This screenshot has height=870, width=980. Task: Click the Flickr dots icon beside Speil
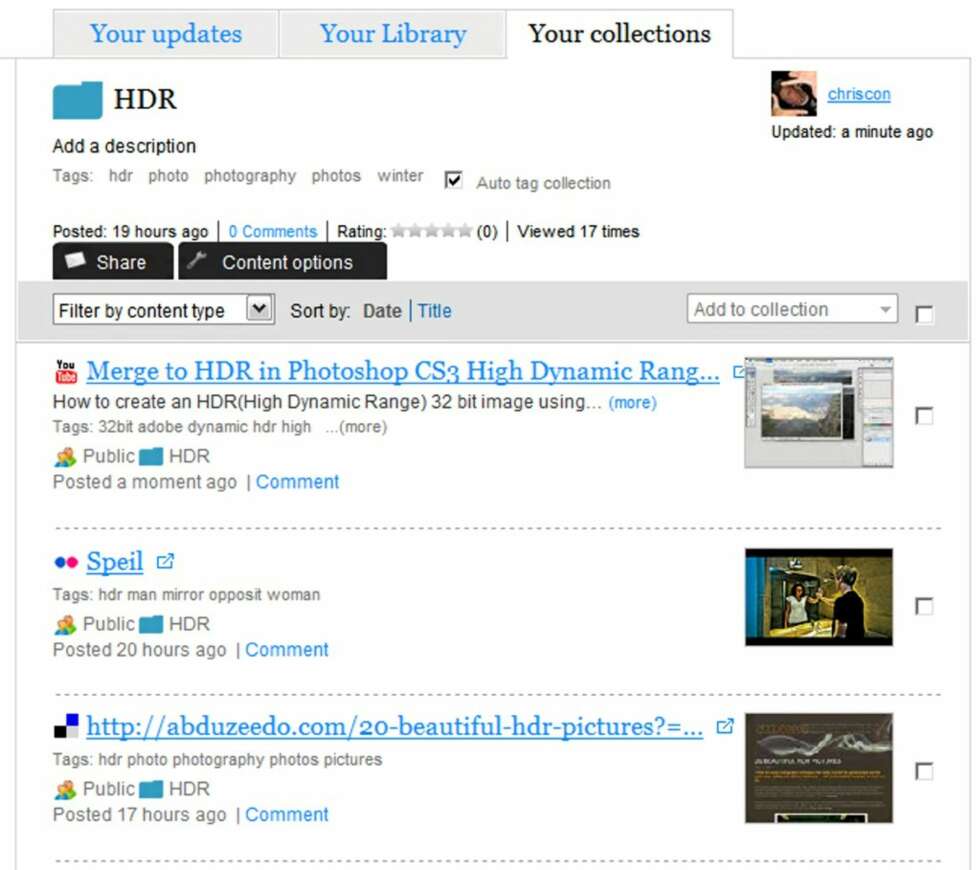click(x=66, y=562)
